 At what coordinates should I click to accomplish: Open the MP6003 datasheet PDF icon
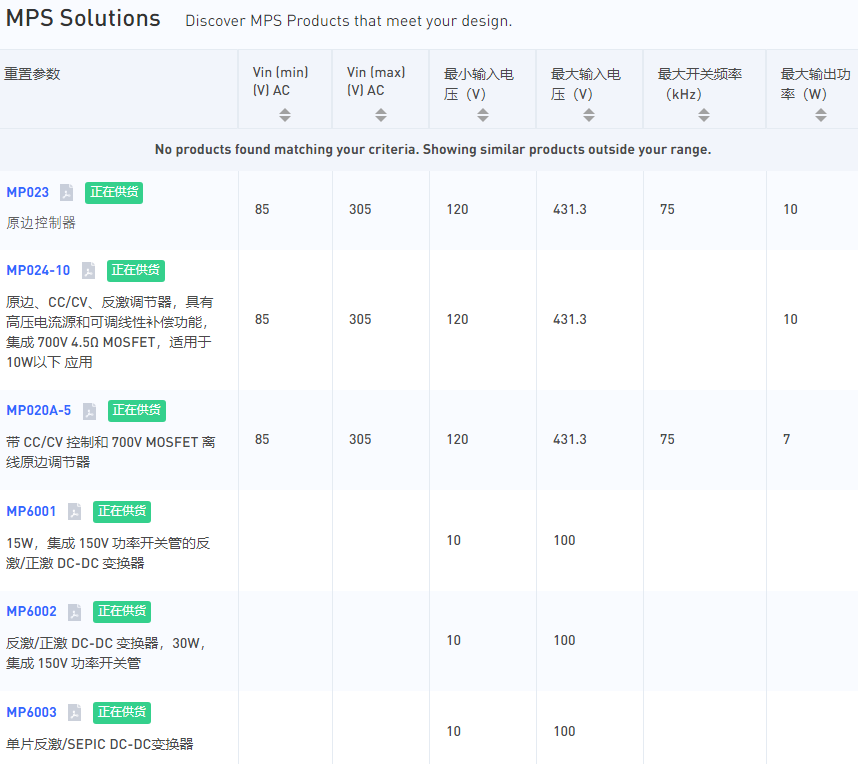[x=74, y=713]
